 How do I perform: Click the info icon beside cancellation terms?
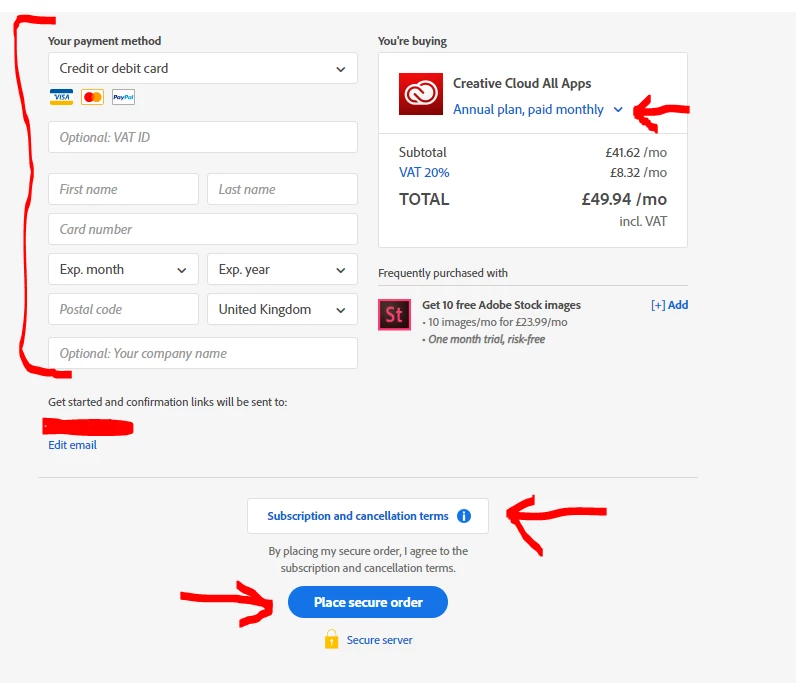(x=464, y=516)
